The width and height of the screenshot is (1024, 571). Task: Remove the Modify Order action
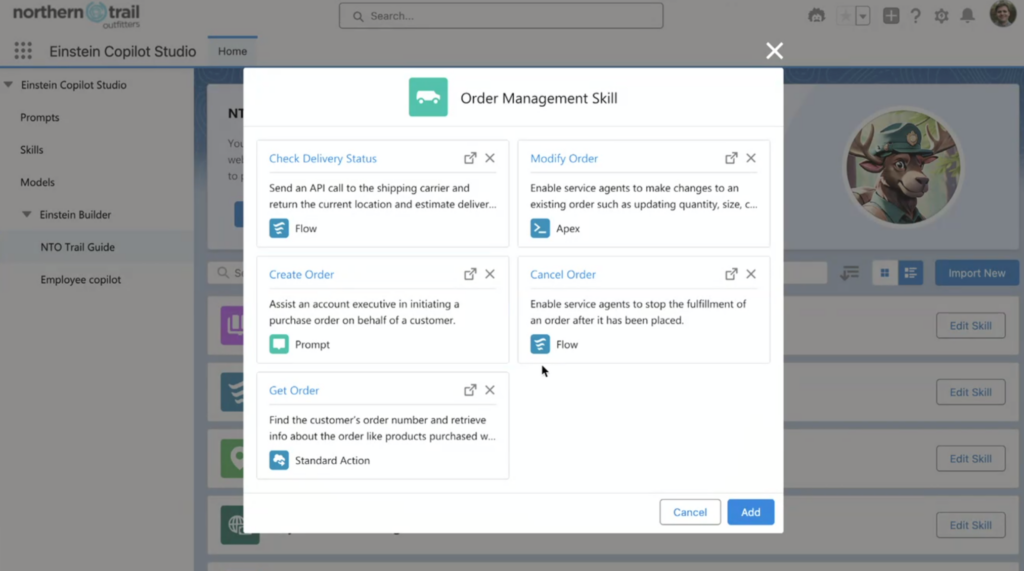pos(751,158)
